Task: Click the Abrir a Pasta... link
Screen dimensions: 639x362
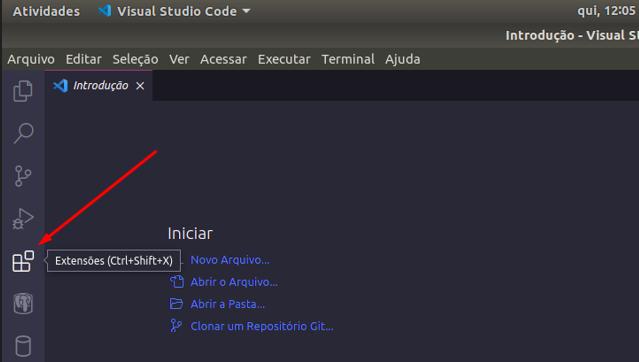Action: (x=227, y=304)
